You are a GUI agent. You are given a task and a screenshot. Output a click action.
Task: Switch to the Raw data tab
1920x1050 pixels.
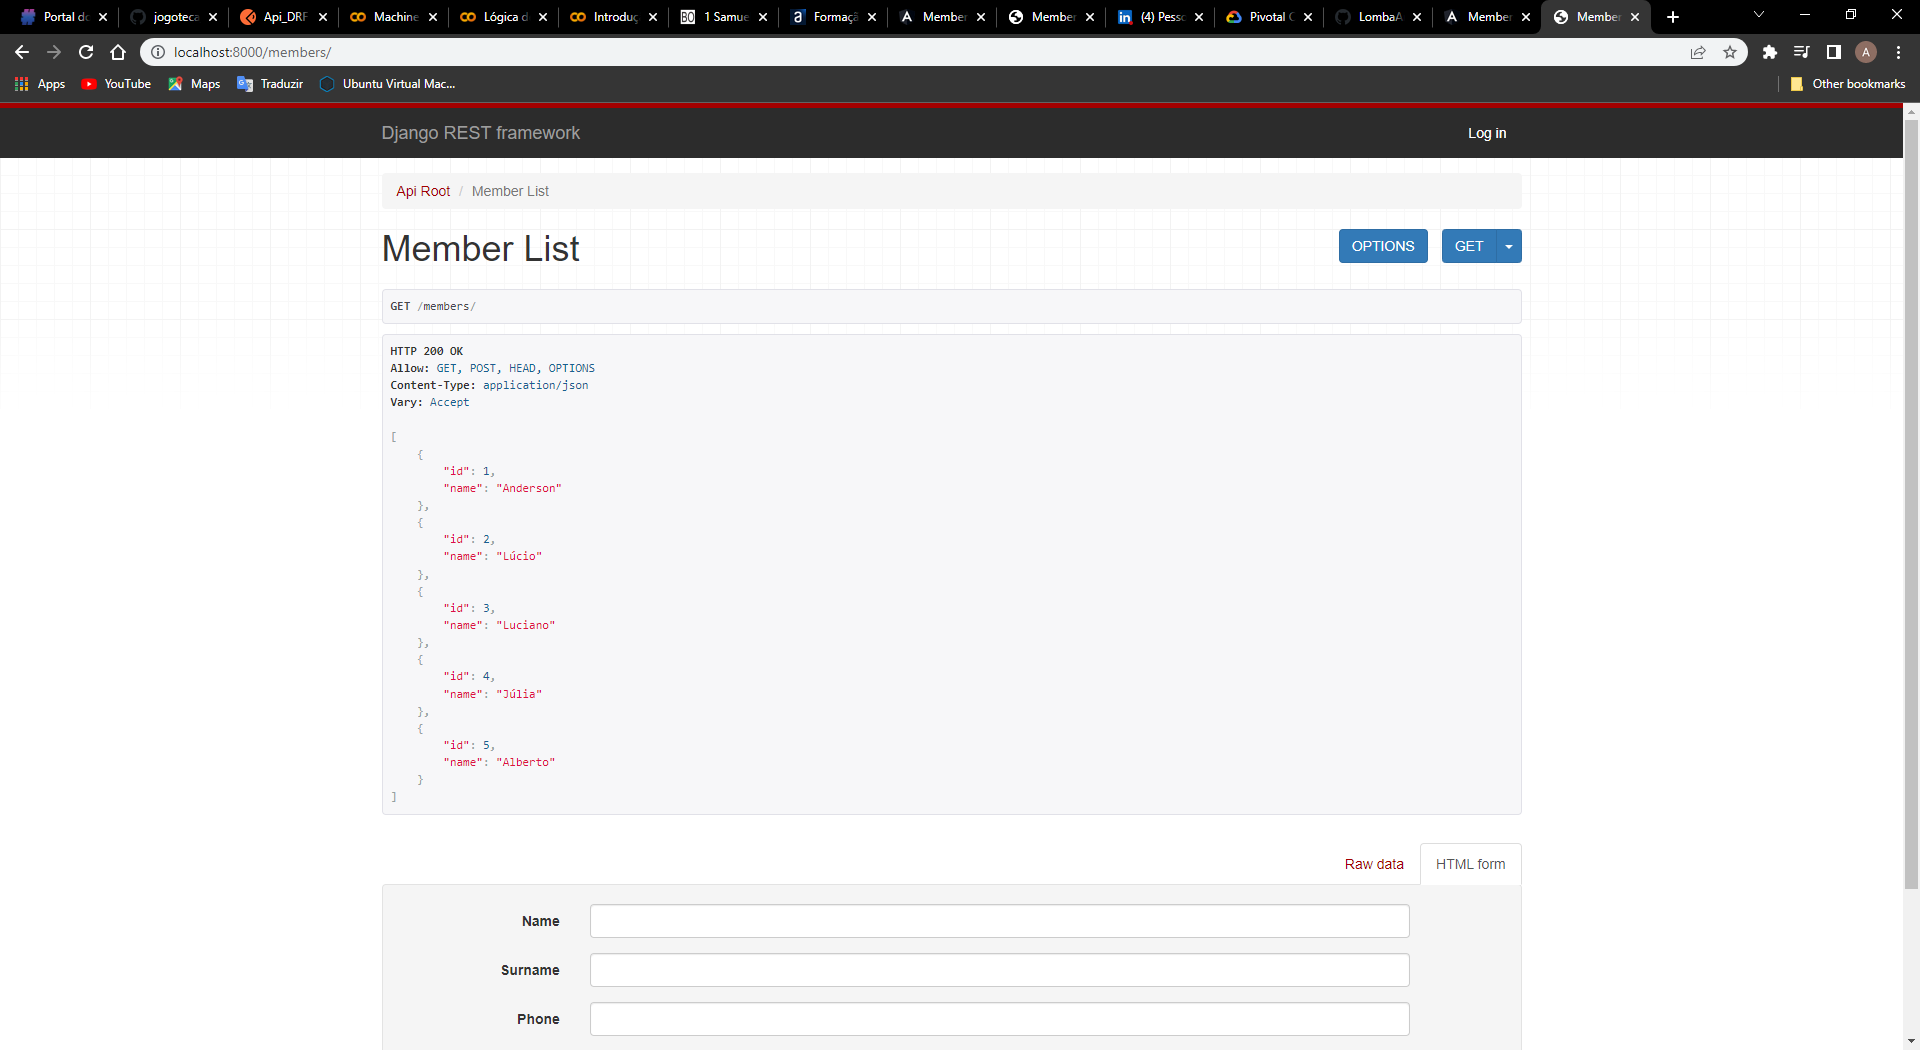pyautogui.click(x=1373, y=864)
